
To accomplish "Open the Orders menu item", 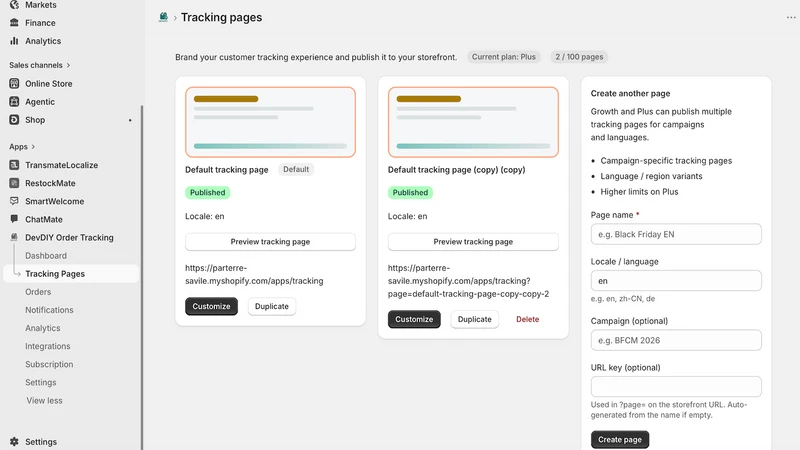I will (x=38, y=292).
